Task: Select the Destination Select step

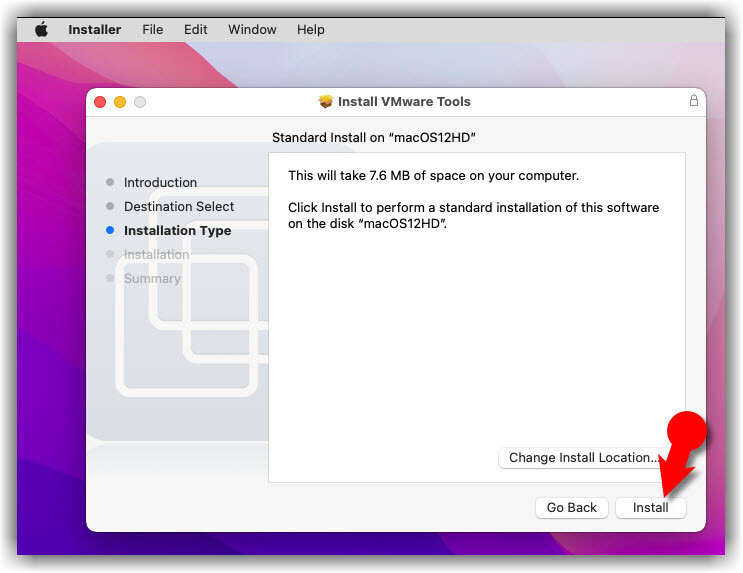Action: tap(178, 206)
